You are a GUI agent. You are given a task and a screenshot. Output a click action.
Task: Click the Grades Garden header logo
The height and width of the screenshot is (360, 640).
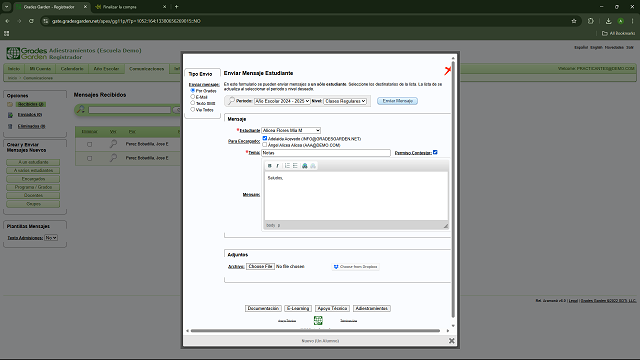[x=27, y=53]
